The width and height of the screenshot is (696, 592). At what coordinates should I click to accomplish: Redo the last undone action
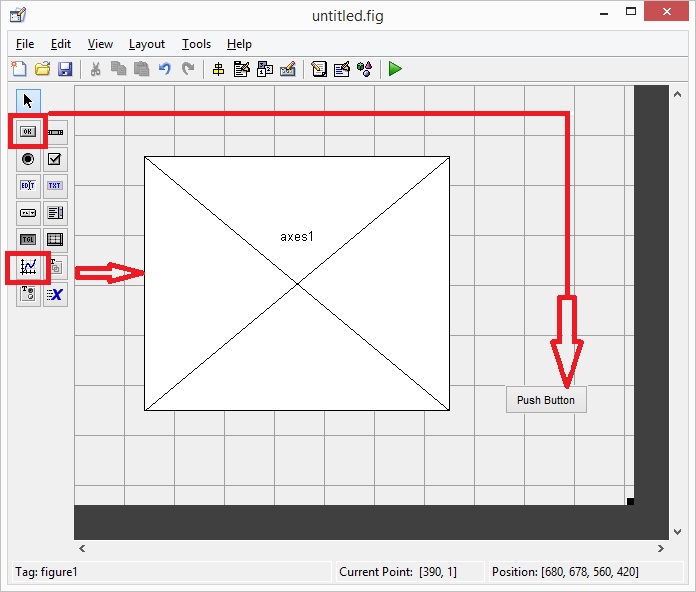pos(188,69)
